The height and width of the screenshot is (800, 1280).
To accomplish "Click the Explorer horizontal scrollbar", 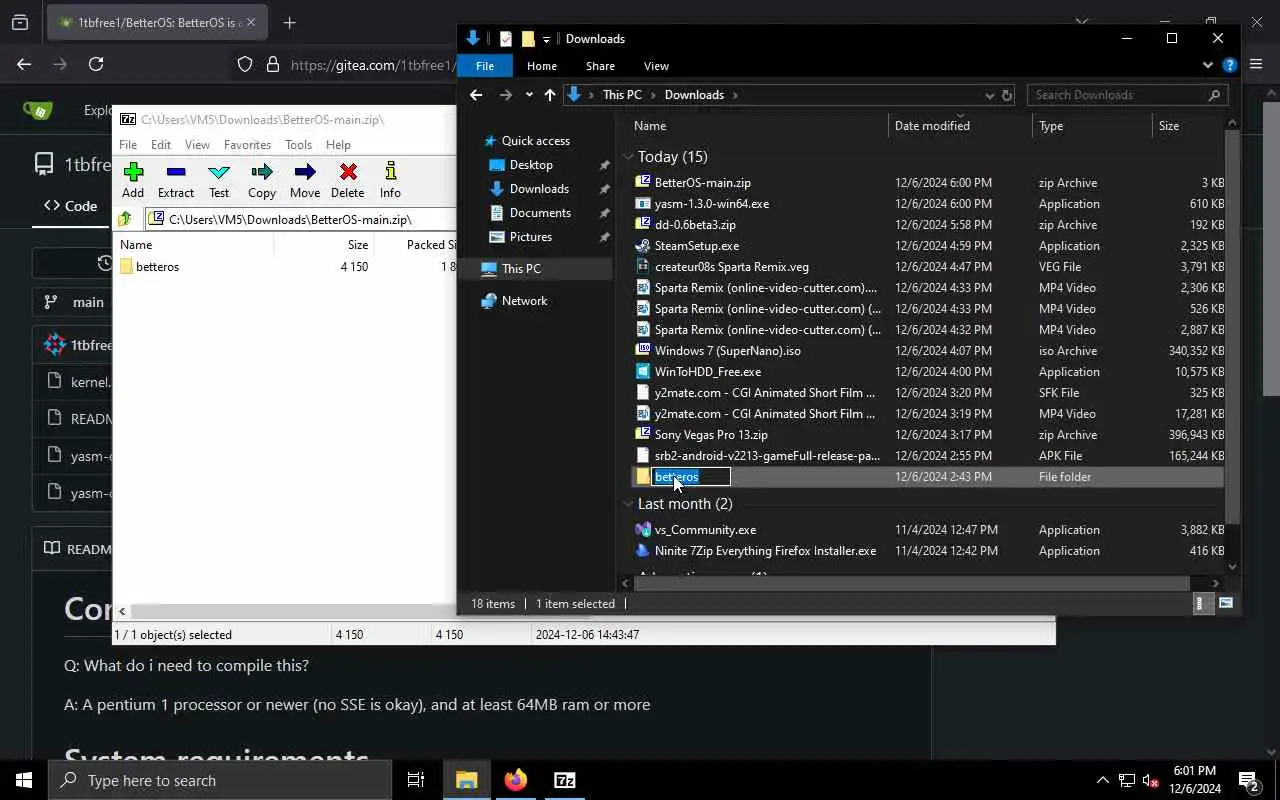I will 910,583.
